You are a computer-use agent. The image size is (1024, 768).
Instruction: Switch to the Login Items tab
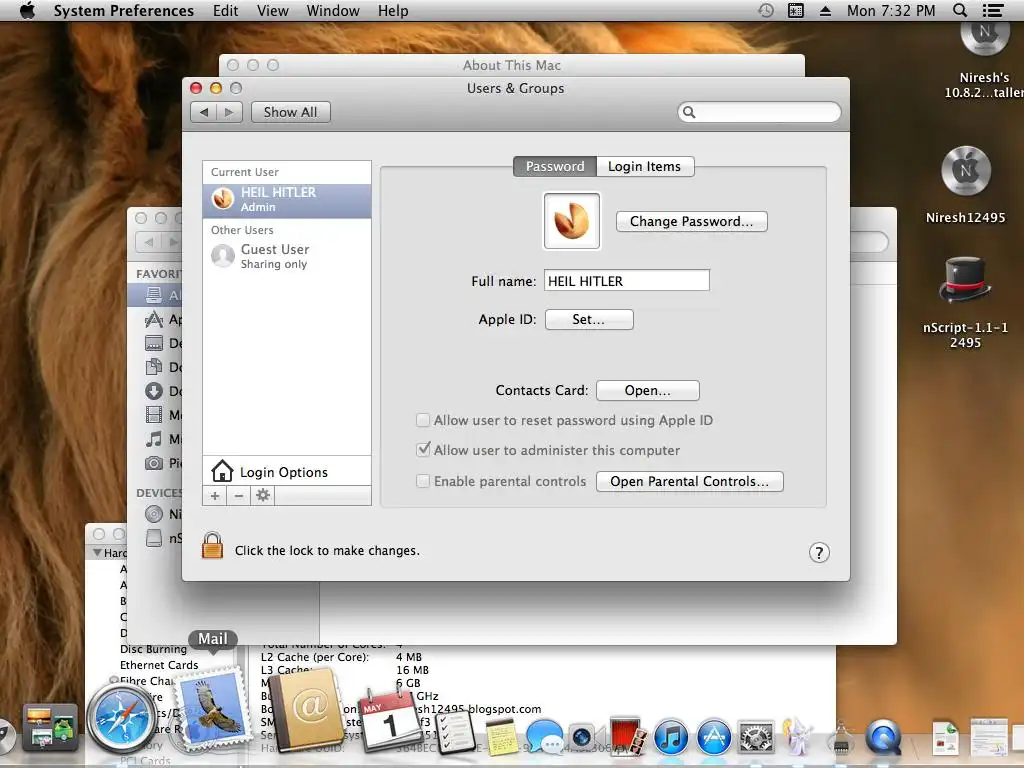645,167
